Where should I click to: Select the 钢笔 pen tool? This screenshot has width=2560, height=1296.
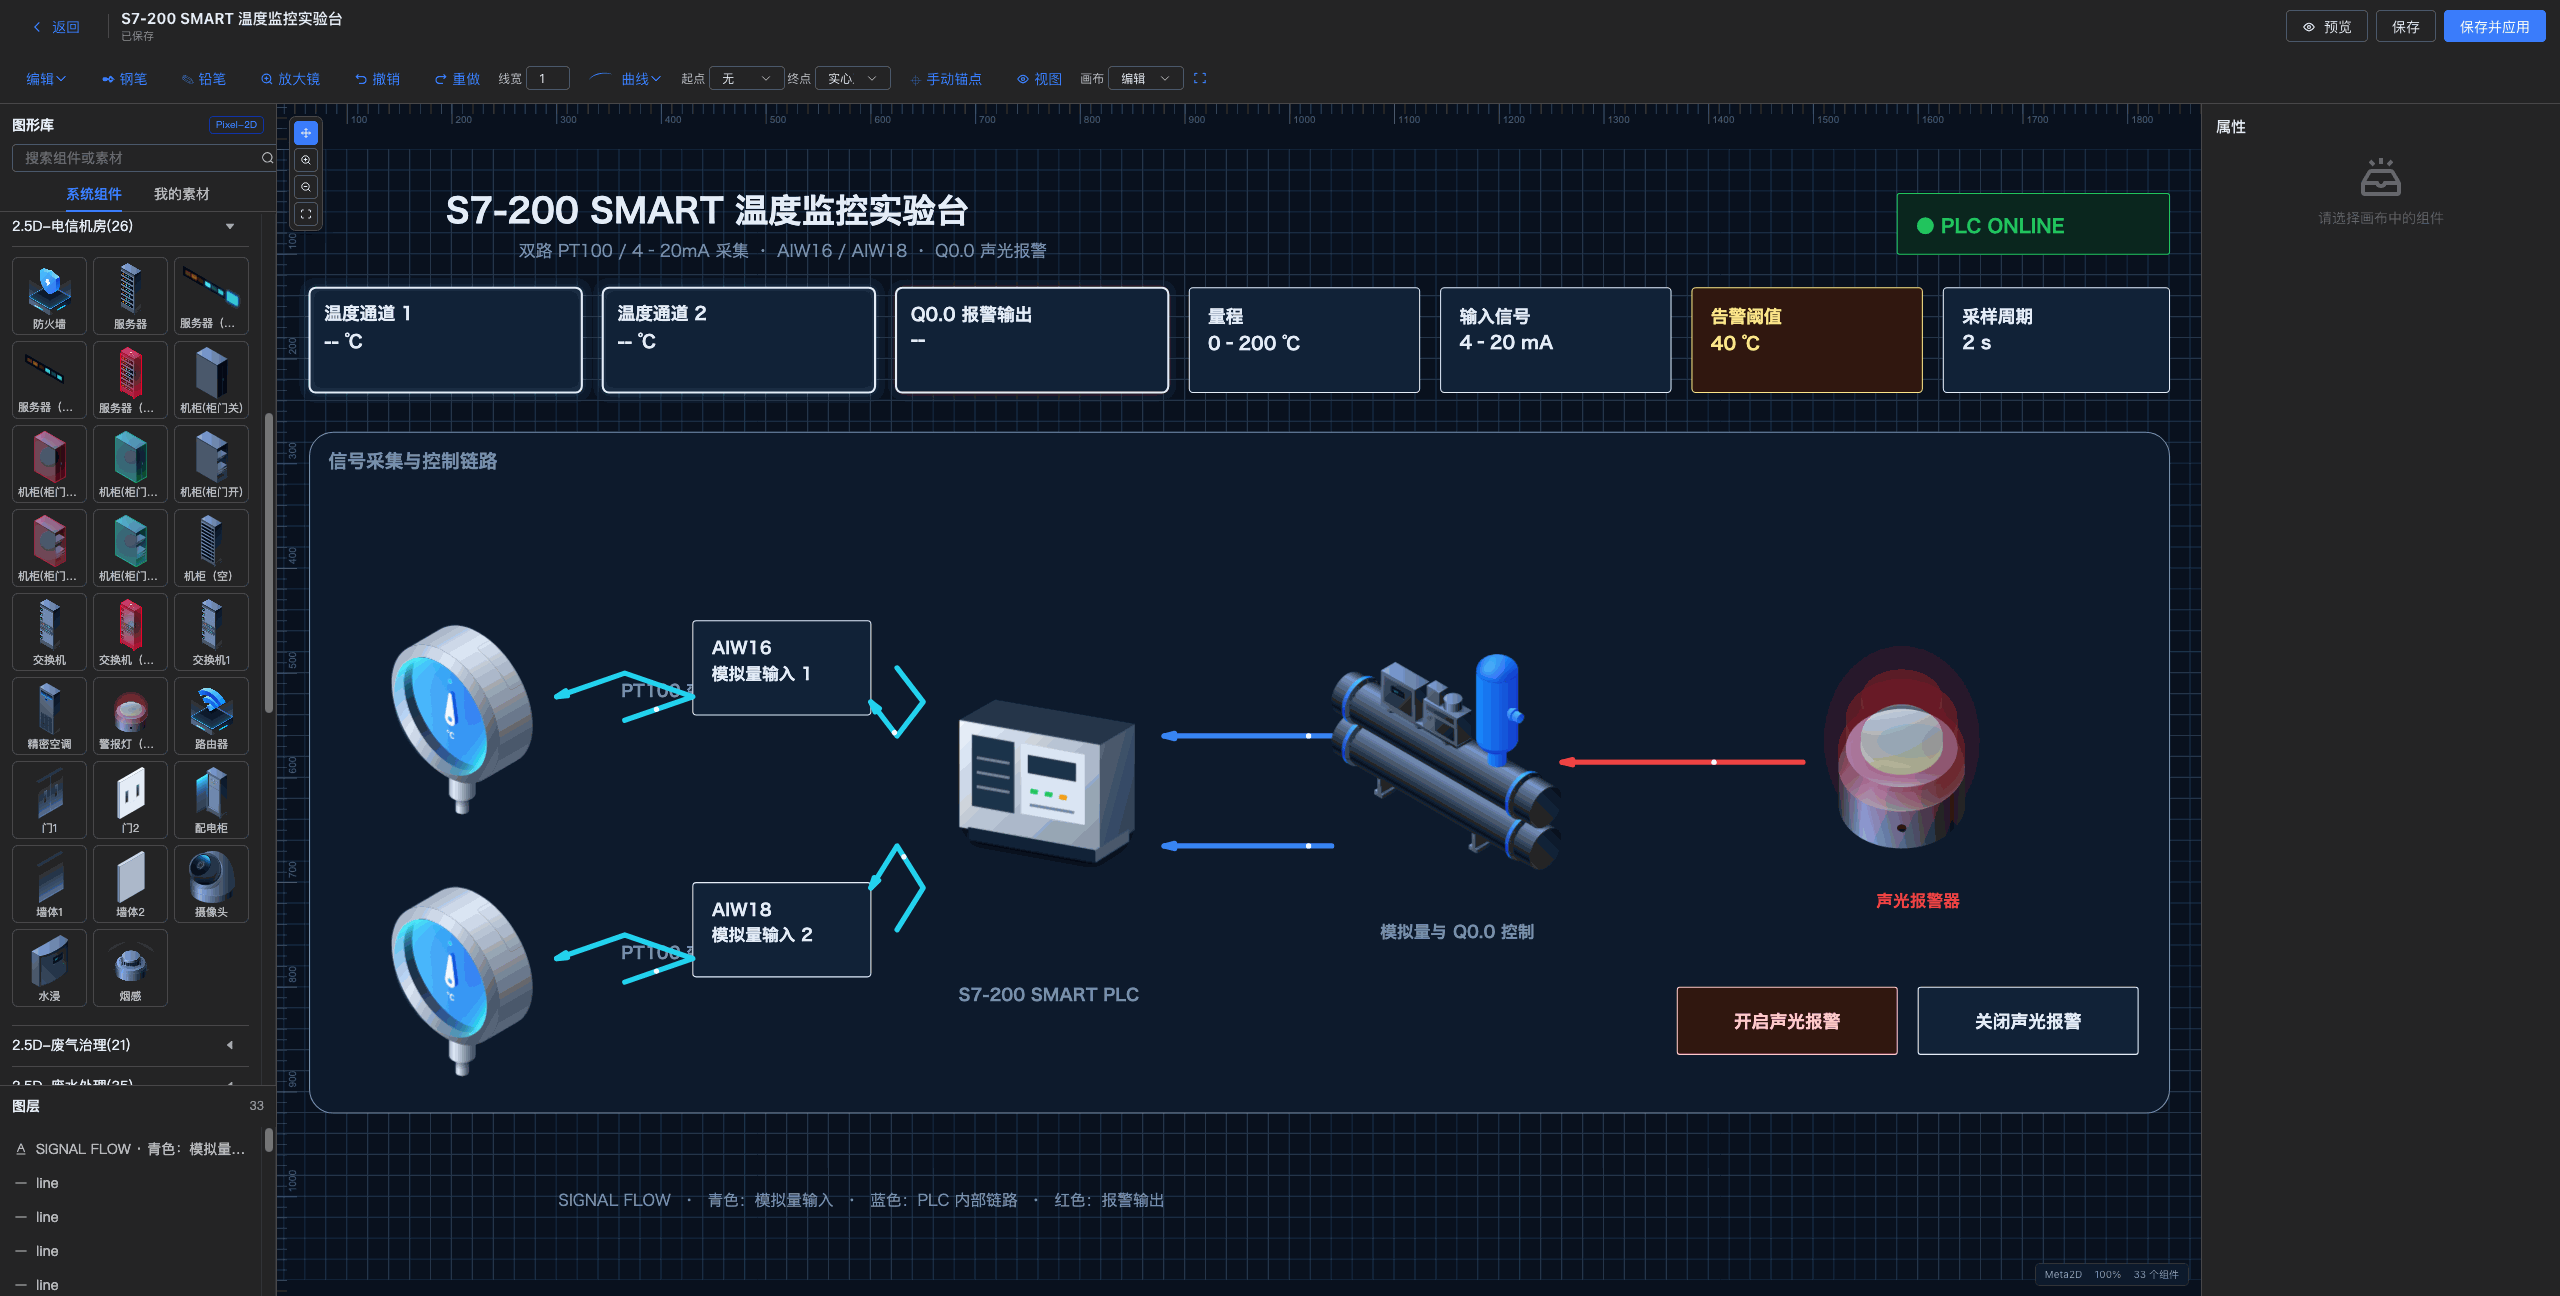(124, 79)
